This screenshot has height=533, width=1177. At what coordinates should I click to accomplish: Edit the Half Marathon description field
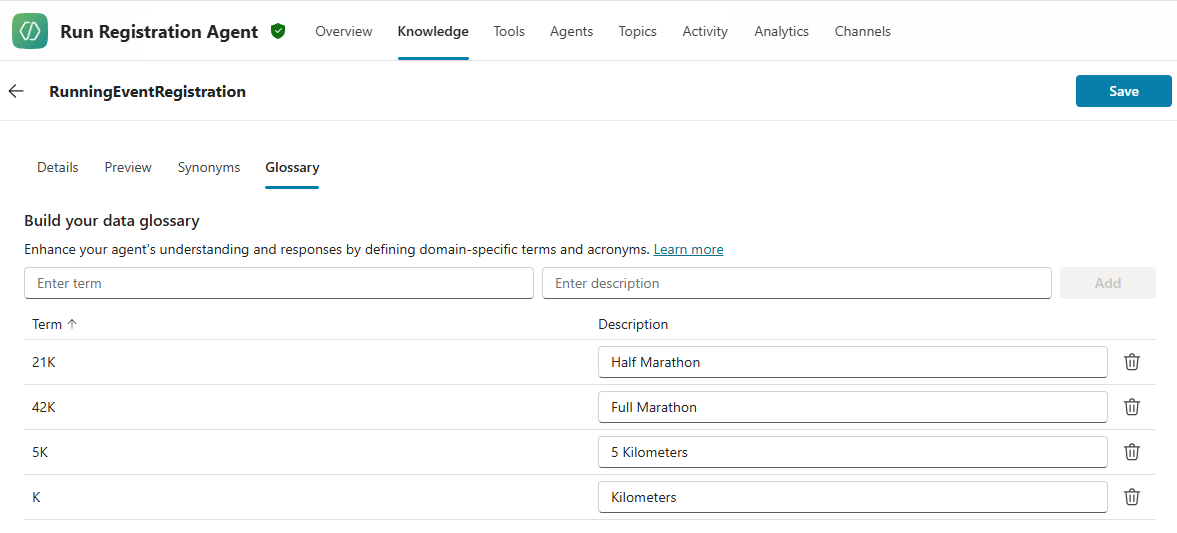[x=852, y=362]
